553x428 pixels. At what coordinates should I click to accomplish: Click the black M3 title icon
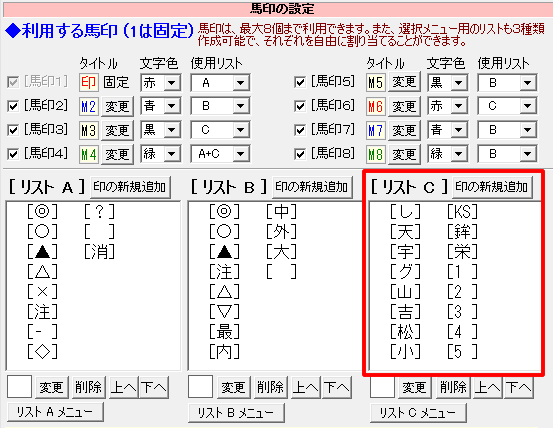89,130
